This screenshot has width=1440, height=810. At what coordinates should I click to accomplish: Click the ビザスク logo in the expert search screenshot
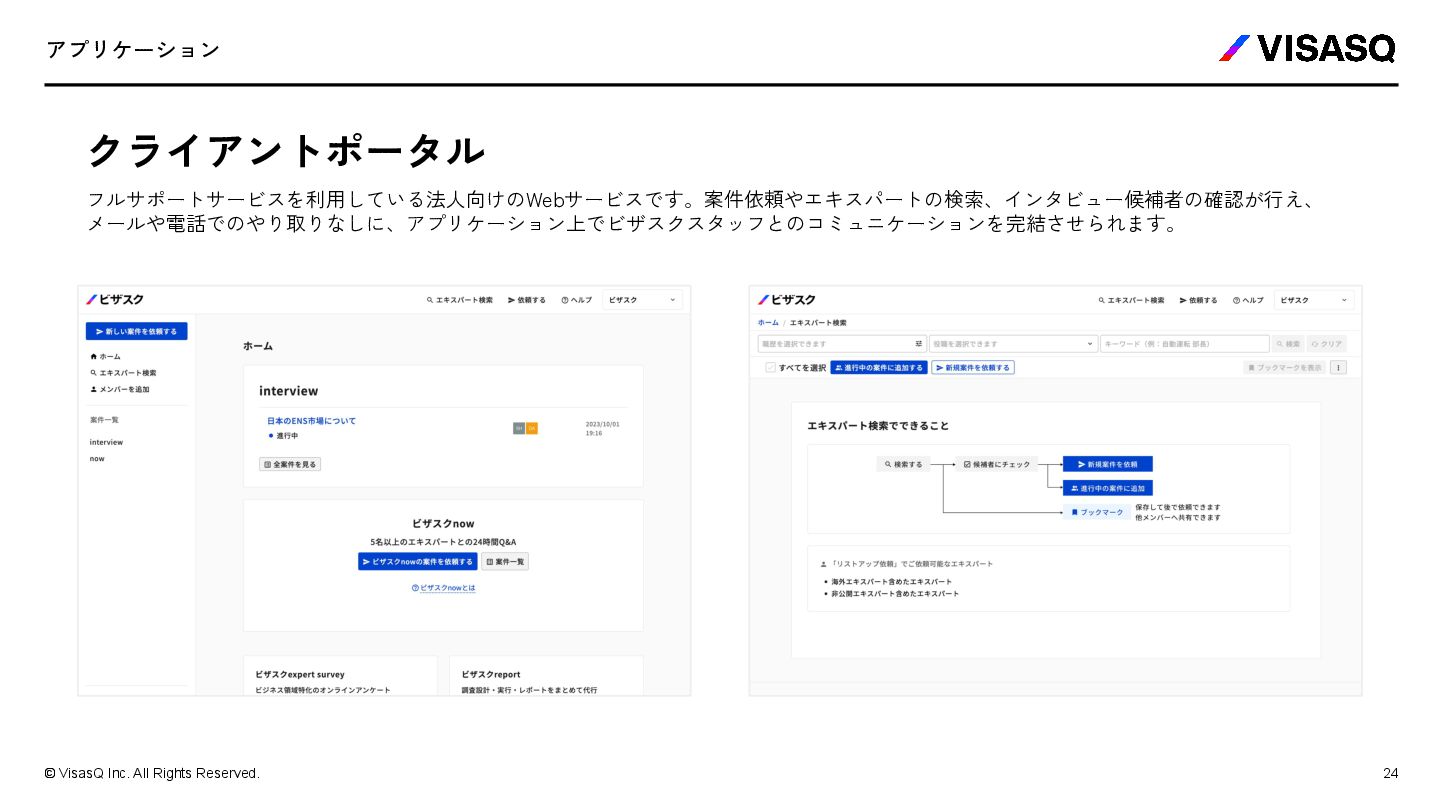pos(787,299)
